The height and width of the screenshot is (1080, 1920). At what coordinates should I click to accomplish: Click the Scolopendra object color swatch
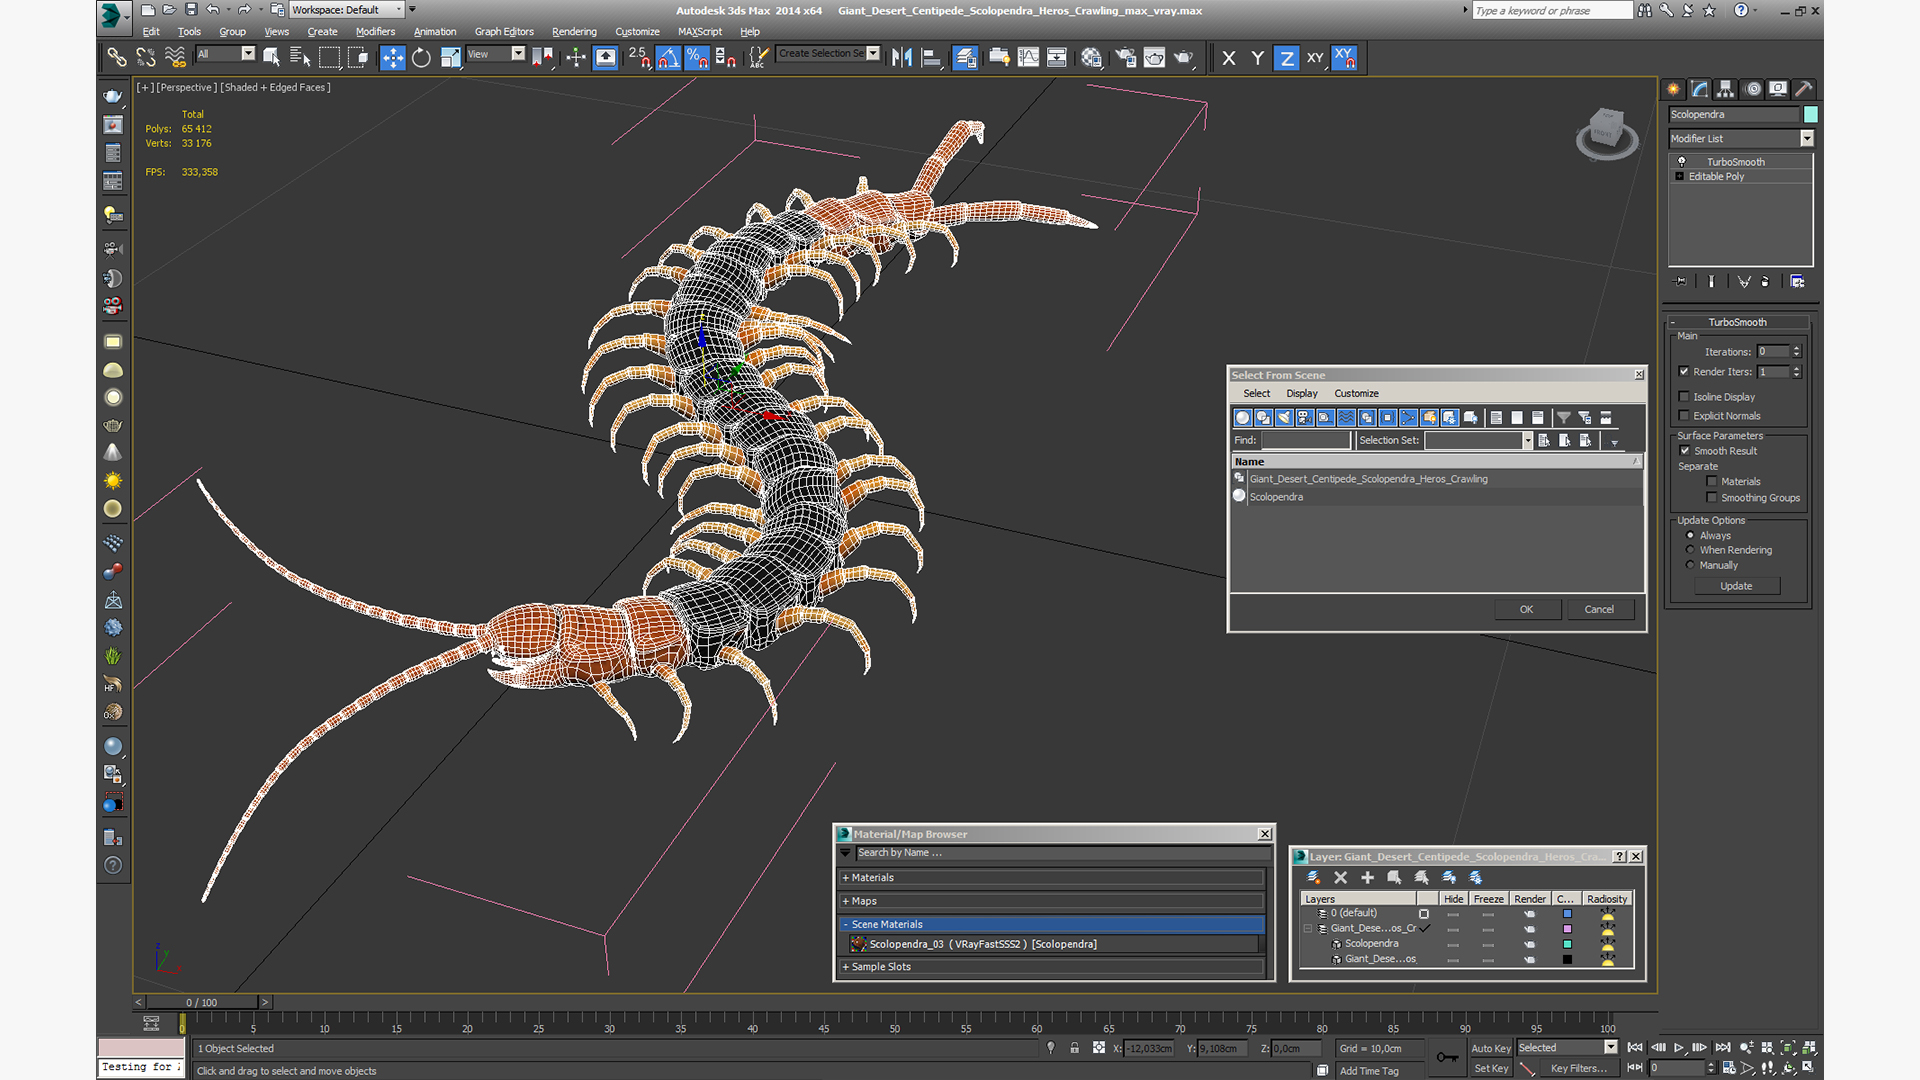click(x=1811, y=115)
